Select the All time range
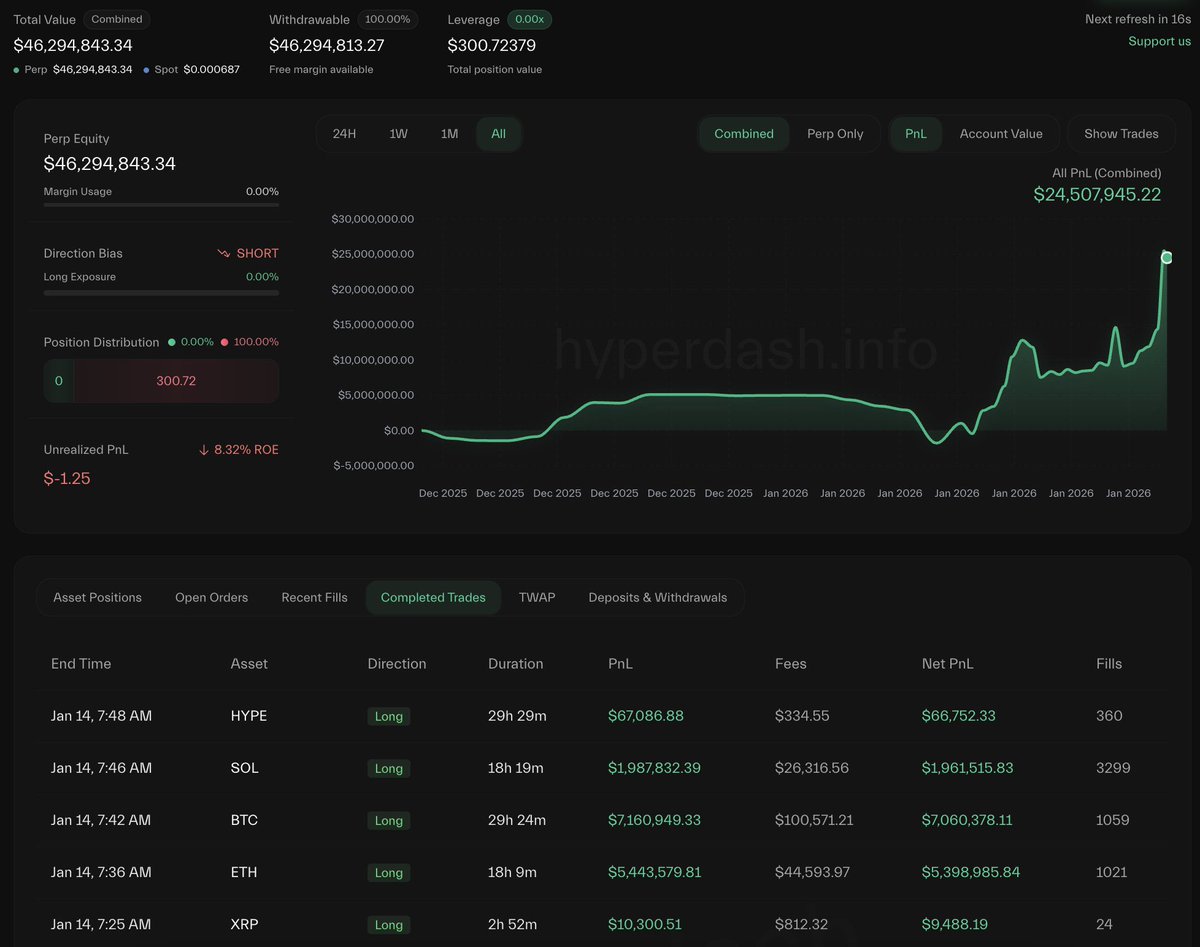This screenshot has width=1200, height=947. tap(498, 134)
